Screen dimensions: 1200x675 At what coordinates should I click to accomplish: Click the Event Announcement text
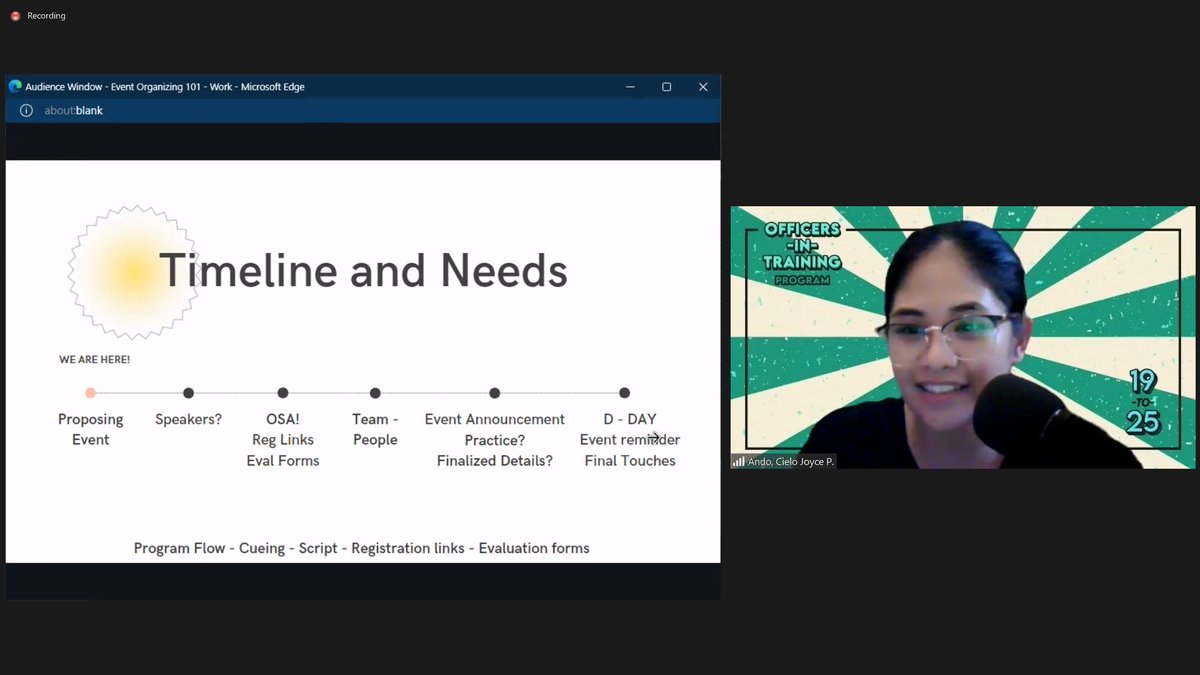coord(494,419)
